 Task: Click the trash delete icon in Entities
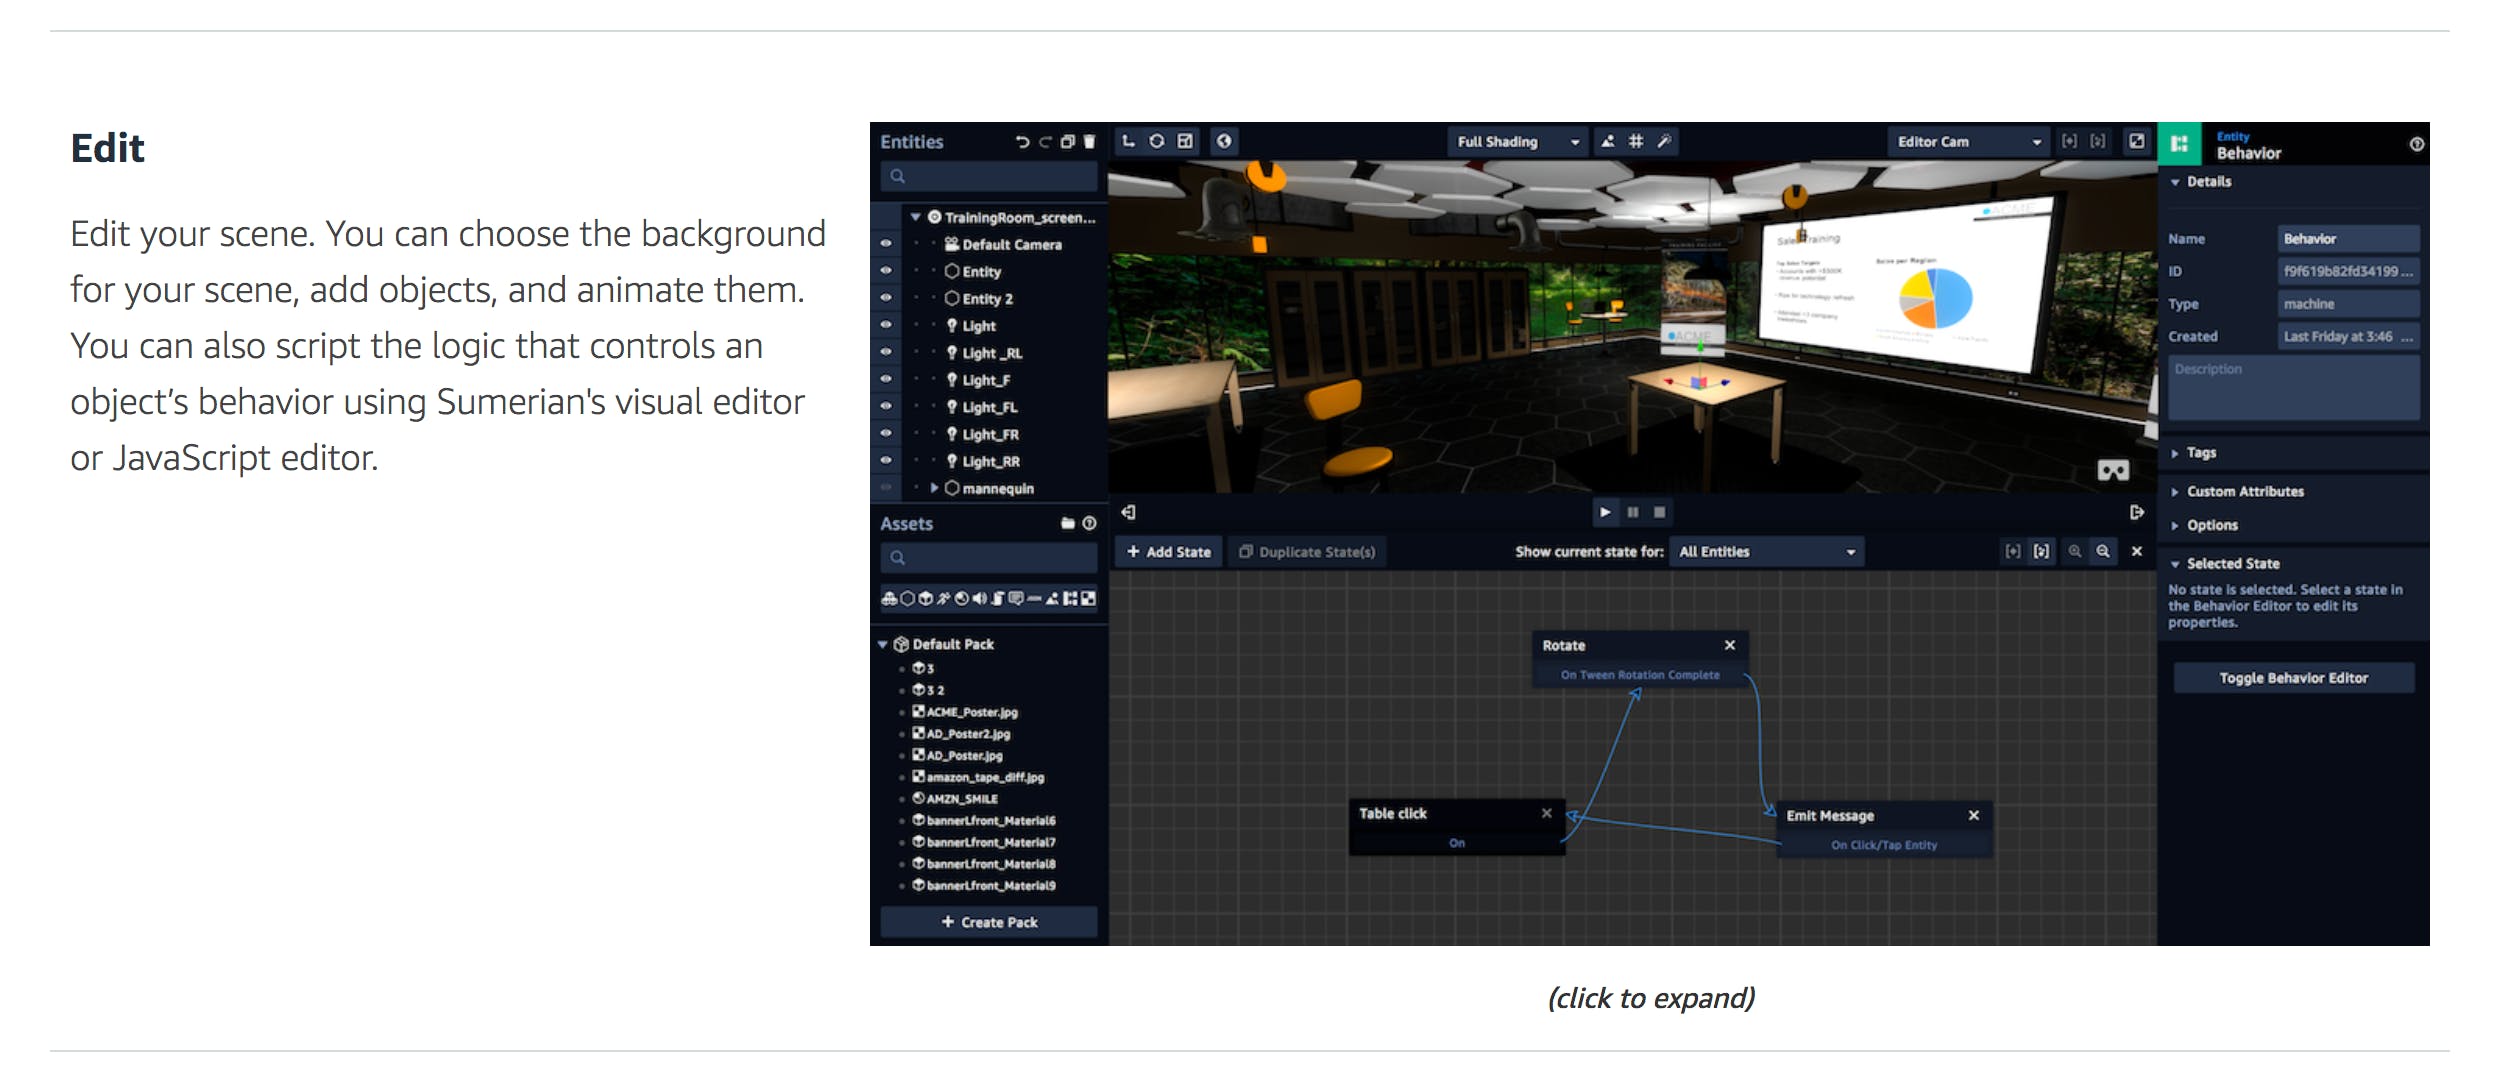[1090, 142]
